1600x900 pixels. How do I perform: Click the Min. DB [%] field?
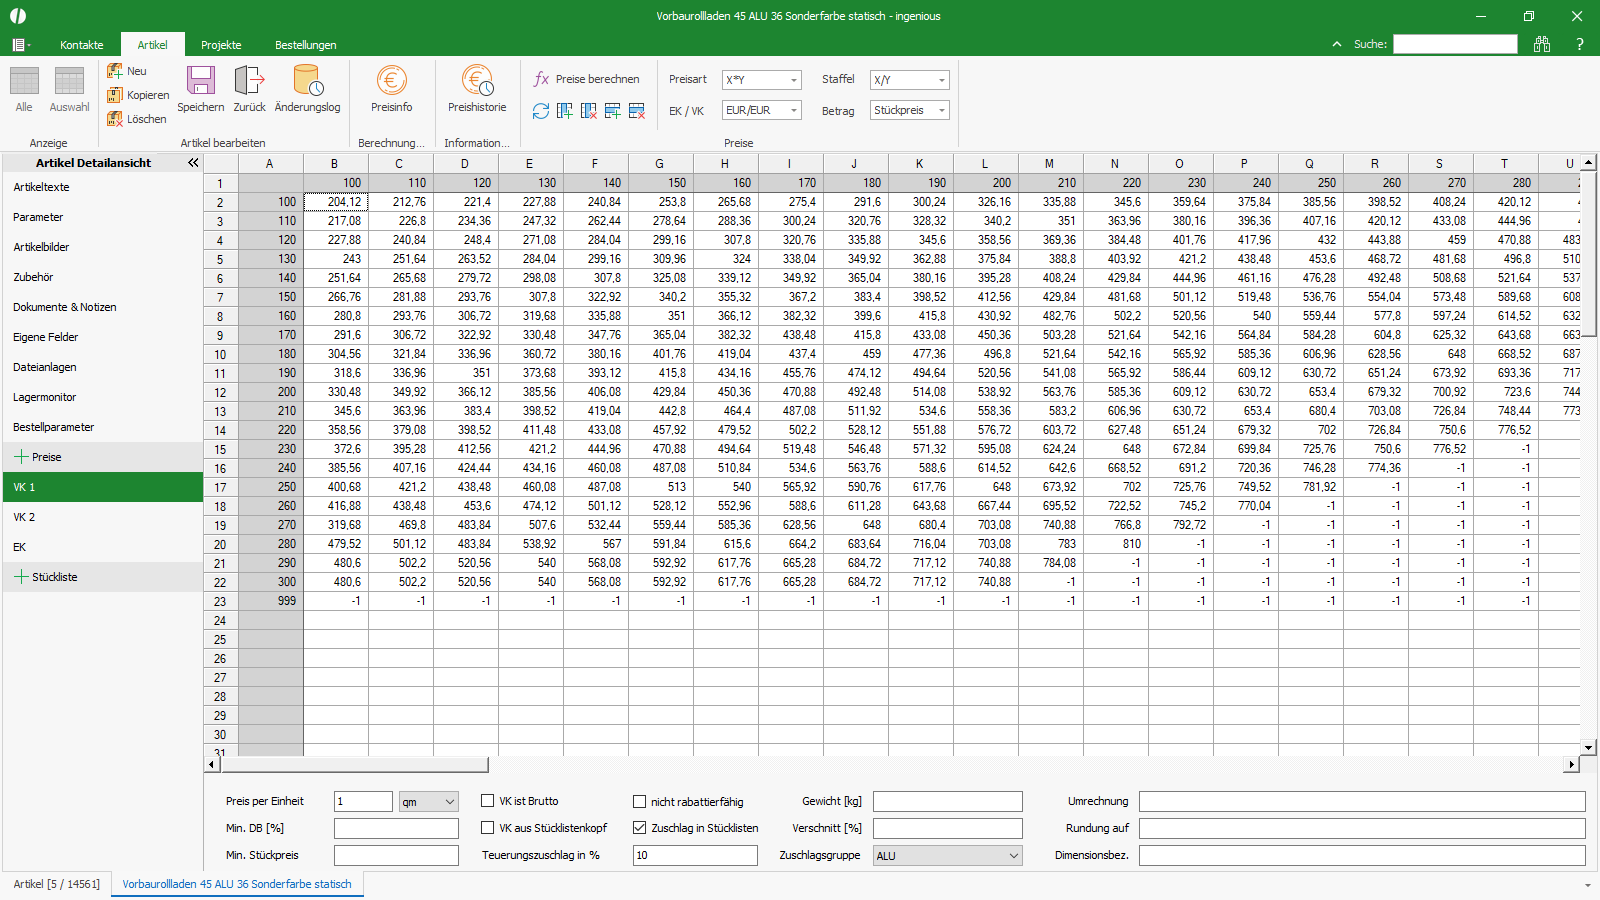396,828
